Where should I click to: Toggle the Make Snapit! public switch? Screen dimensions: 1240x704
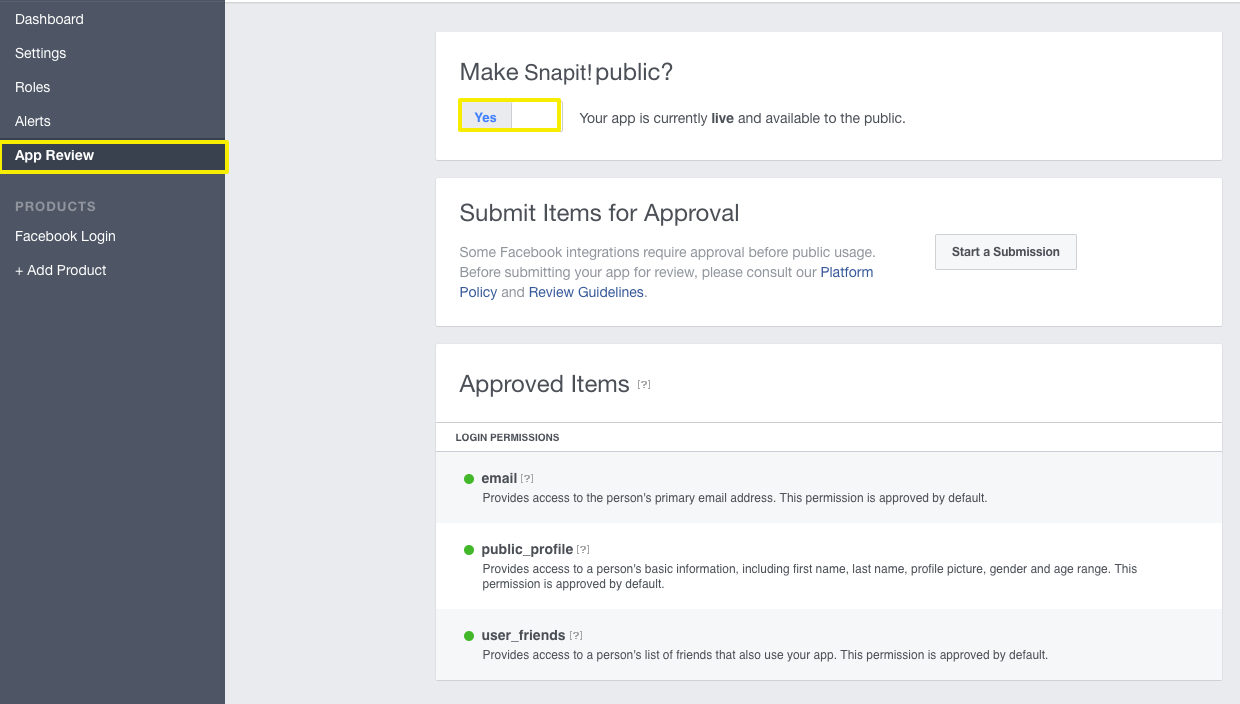(x=510, y=116)
